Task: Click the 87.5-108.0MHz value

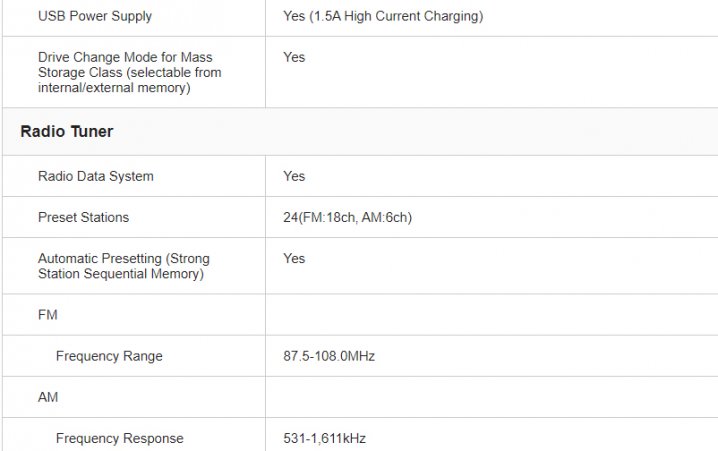Action: [329, 356]
